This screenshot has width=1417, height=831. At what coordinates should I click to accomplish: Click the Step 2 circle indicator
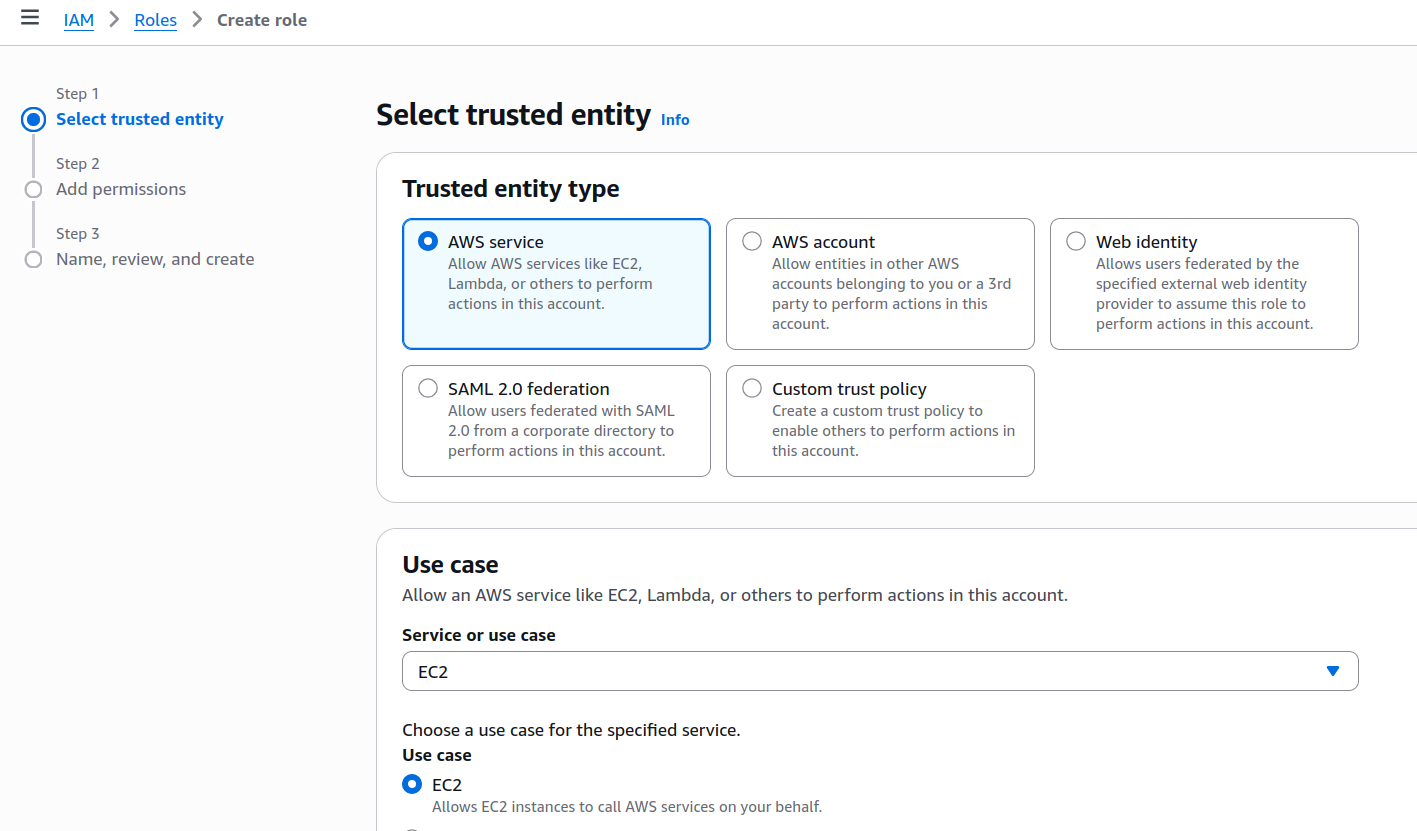click(x=34, y=189)
